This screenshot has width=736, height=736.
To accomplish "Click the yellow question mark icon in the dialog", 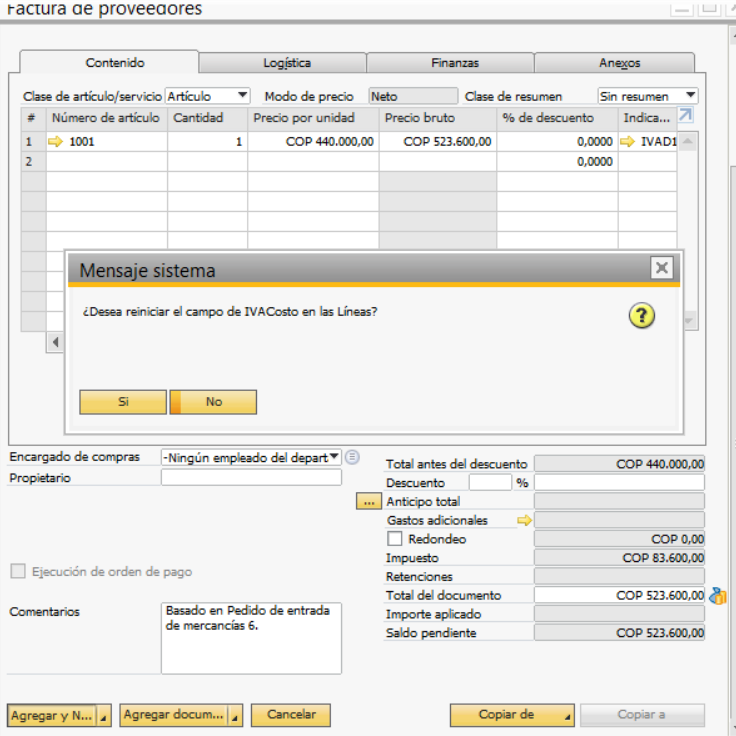I will point(641,316).
